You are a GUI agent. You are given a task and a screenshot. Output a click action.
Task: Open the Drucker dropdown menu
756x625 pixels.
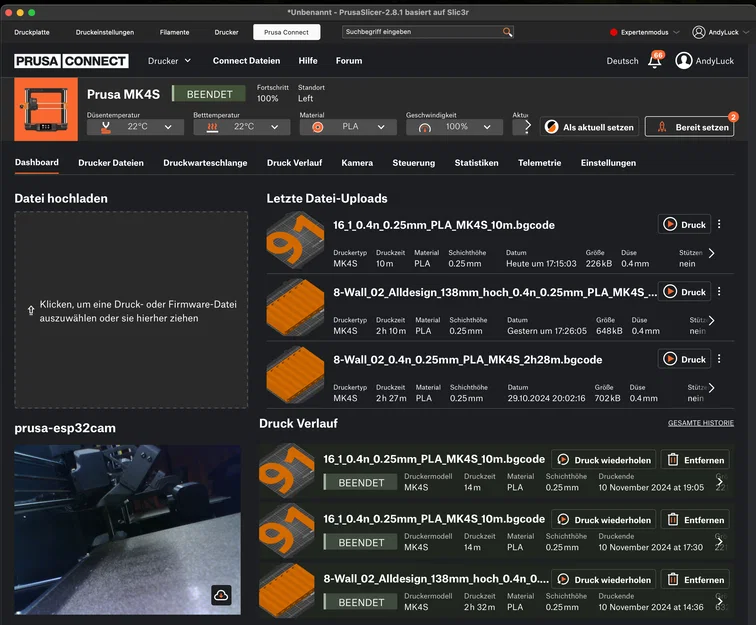click(169, 61)
